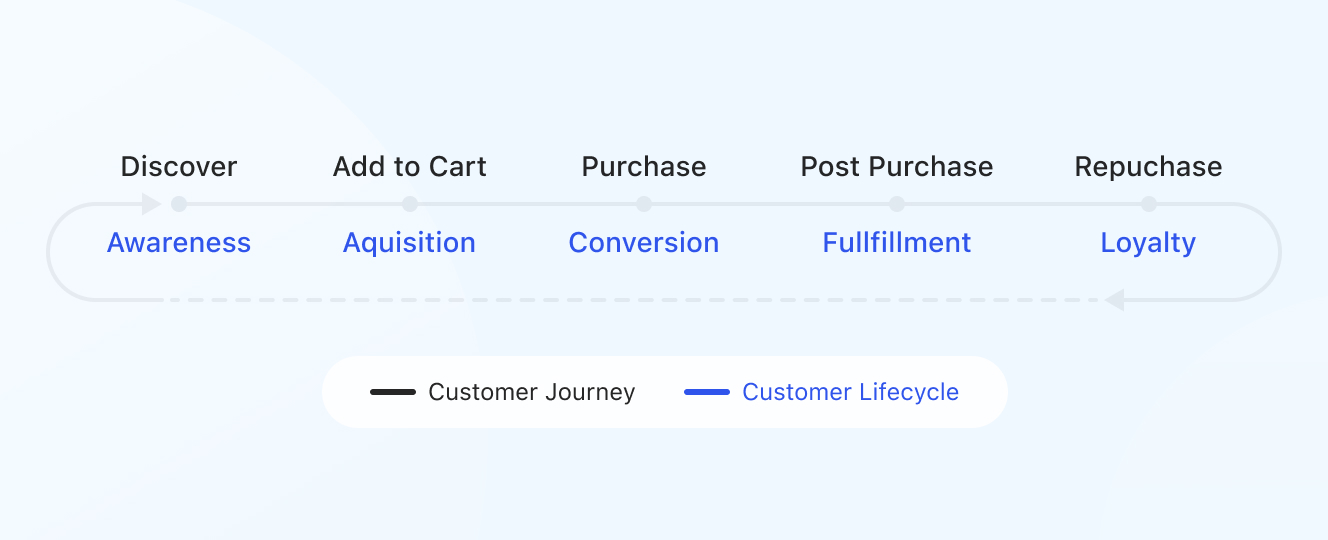
Task: Click the timeline dot under Purchase
Action: pyautogui.click(x=644, y=204)
